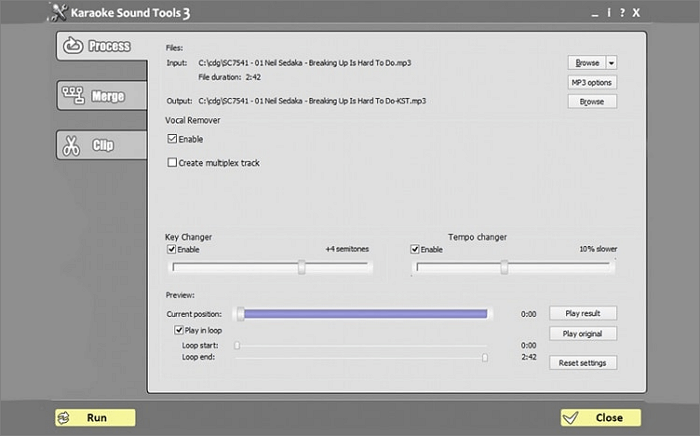
Task: Open help with the question mark icon
Action: 622,12
